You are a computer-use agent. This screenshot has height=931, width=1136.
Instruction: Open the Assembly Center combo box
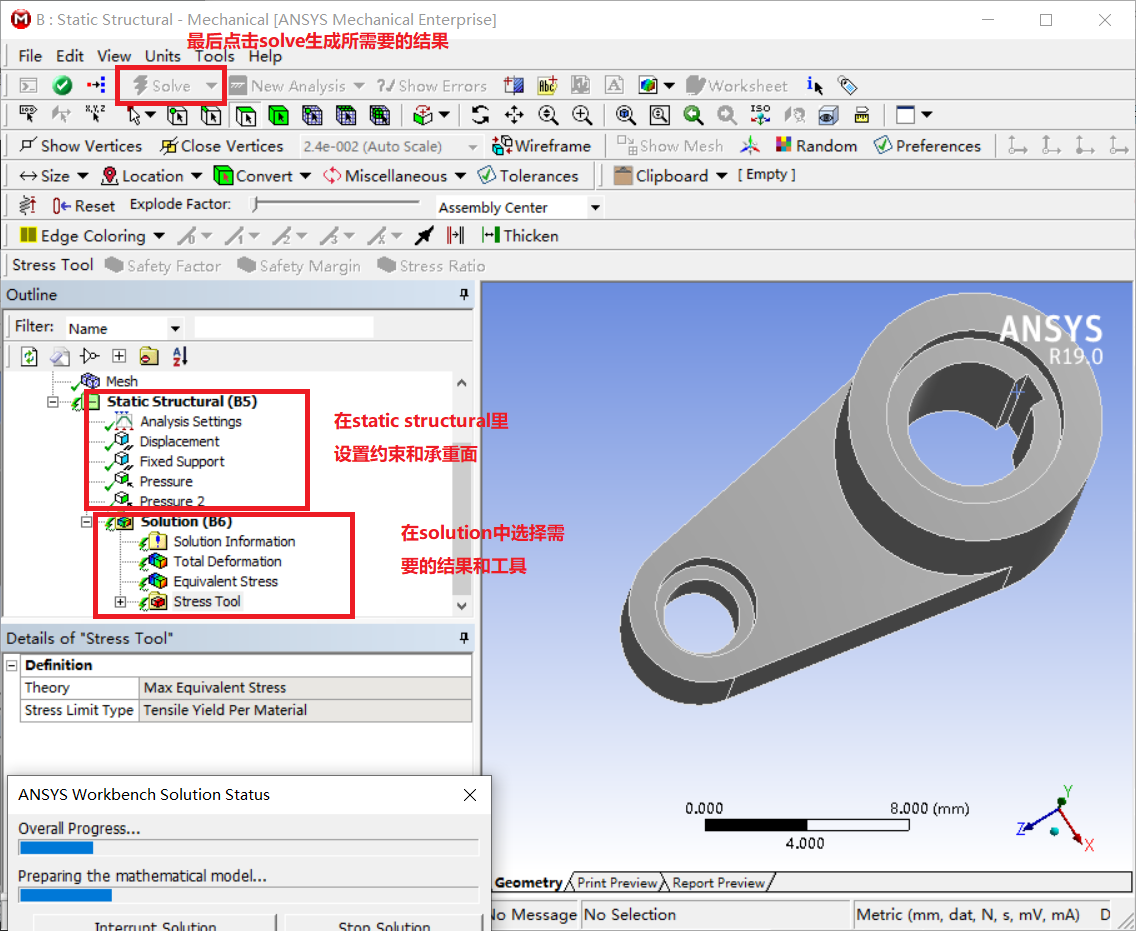click(519, 207)
